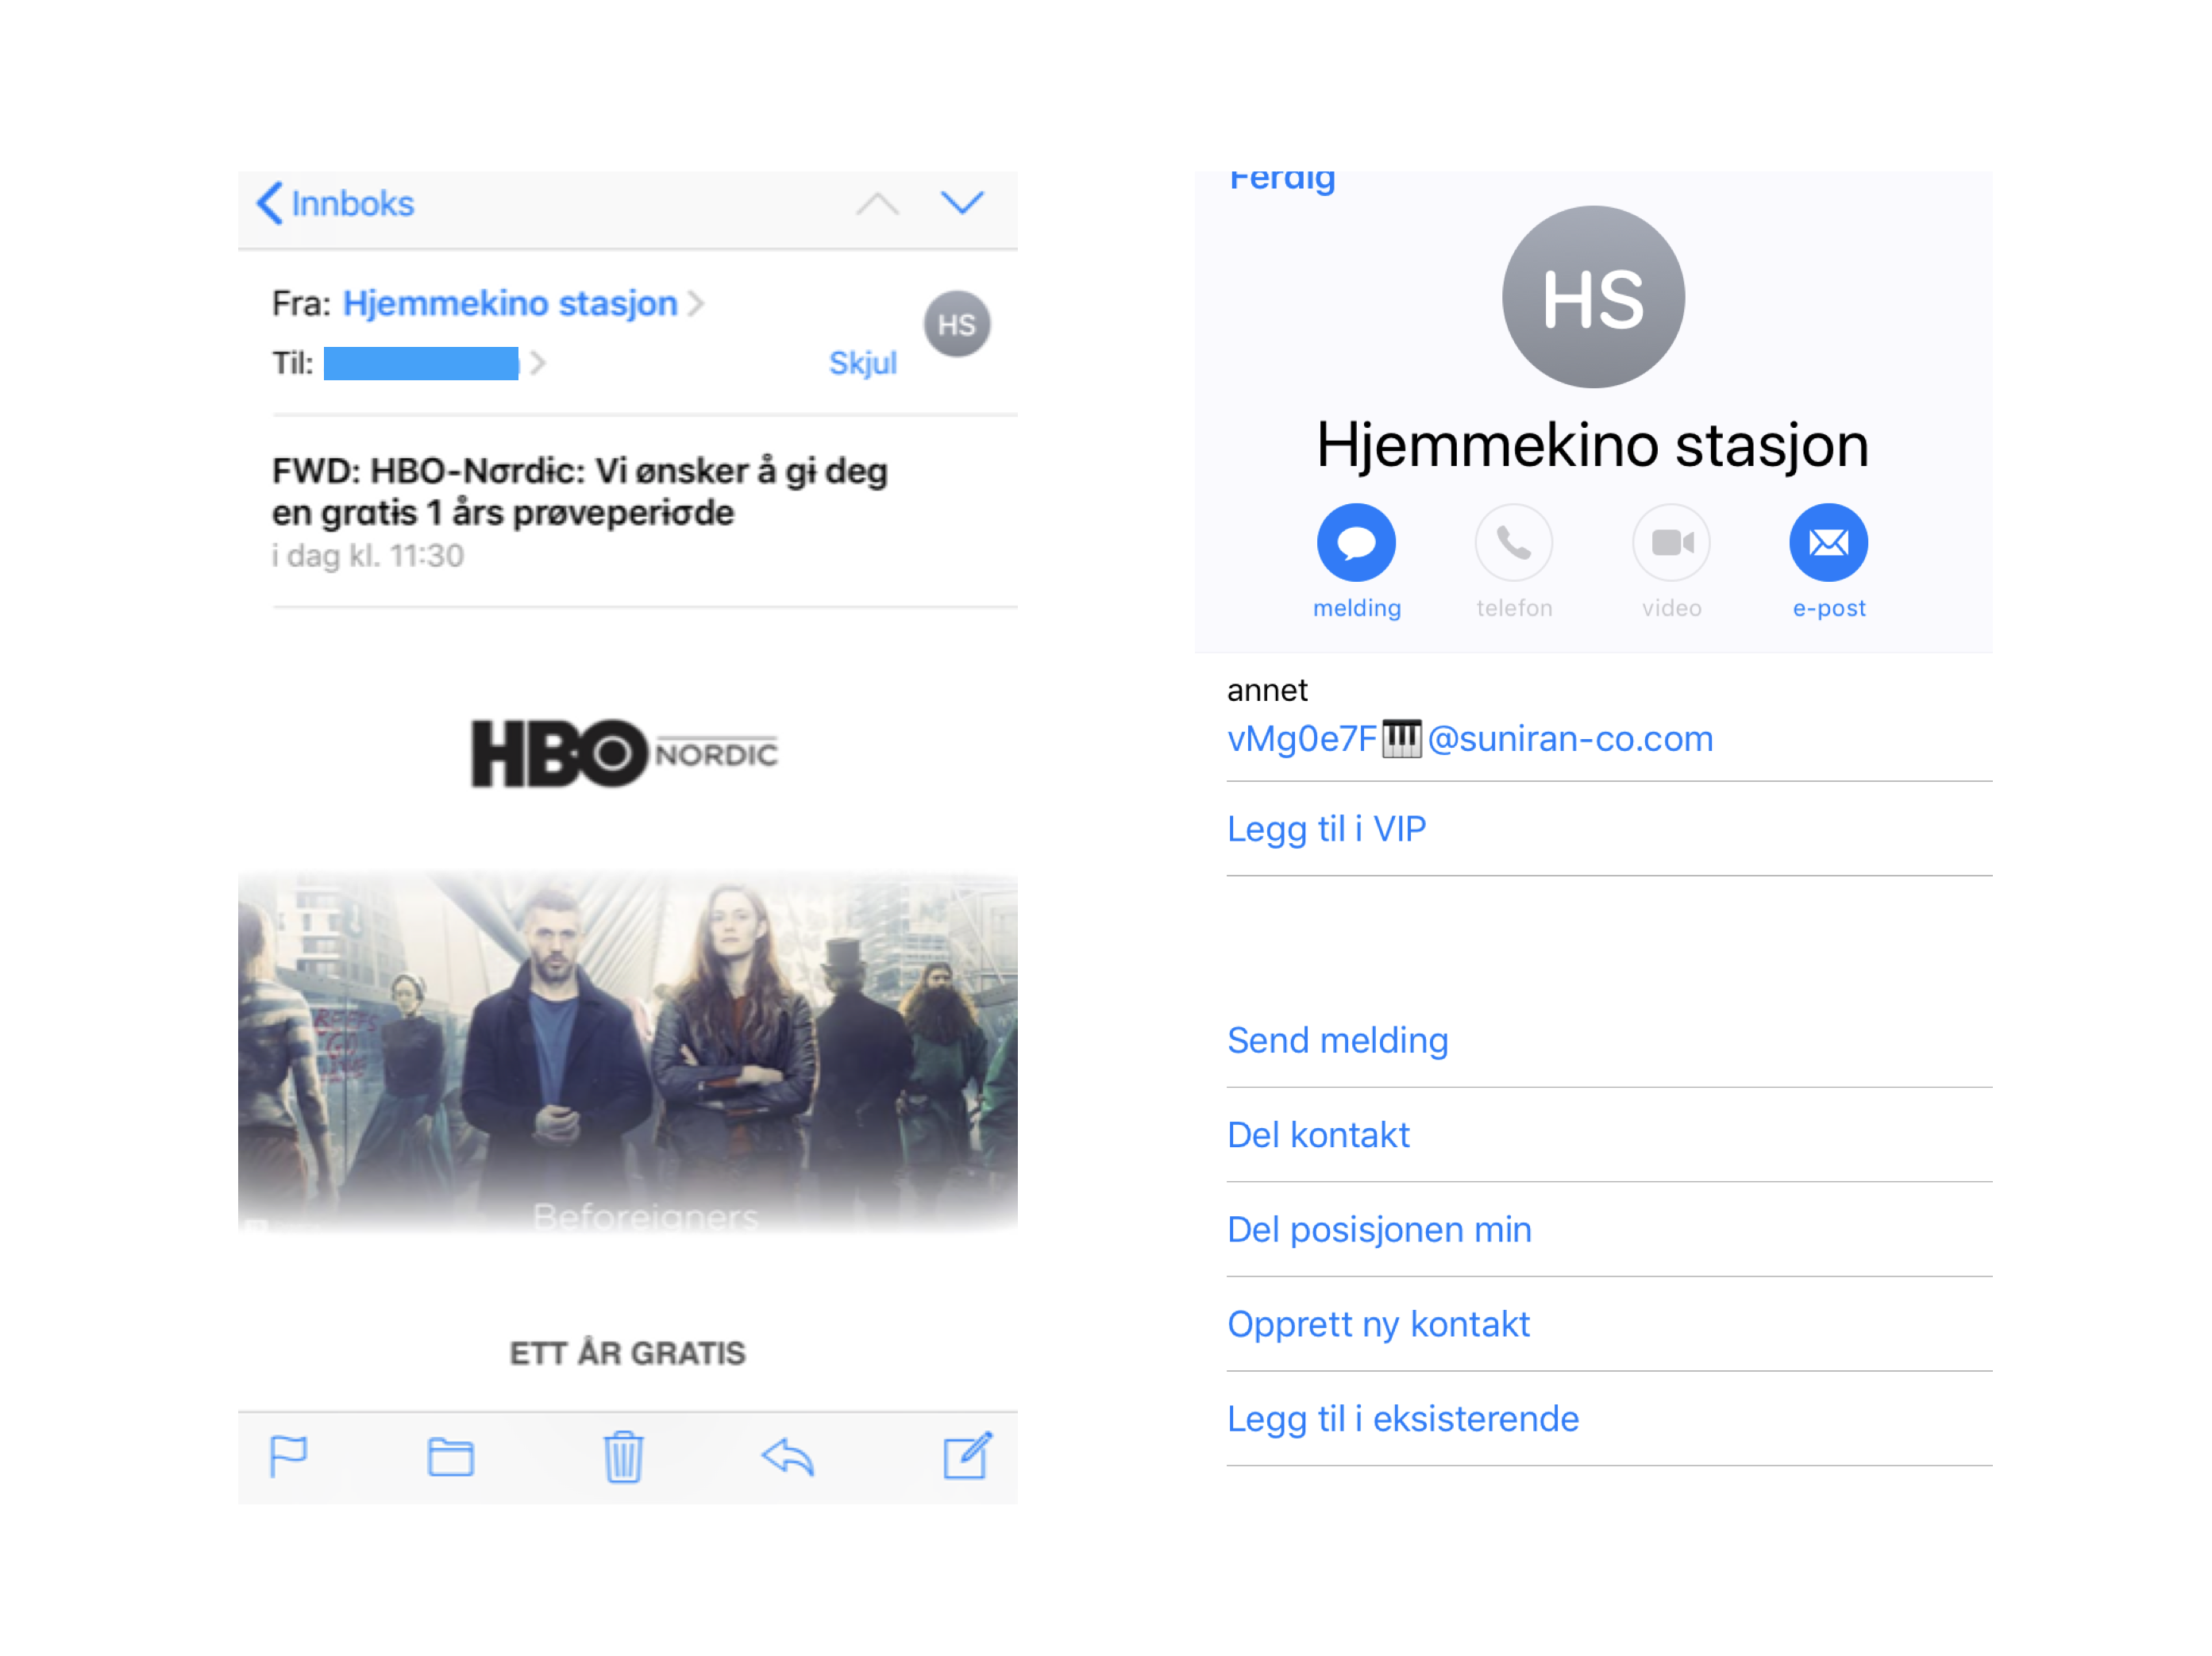Tap the annet email label
Screen dimensions: 2212x1656
click(x=1267, y=690)
